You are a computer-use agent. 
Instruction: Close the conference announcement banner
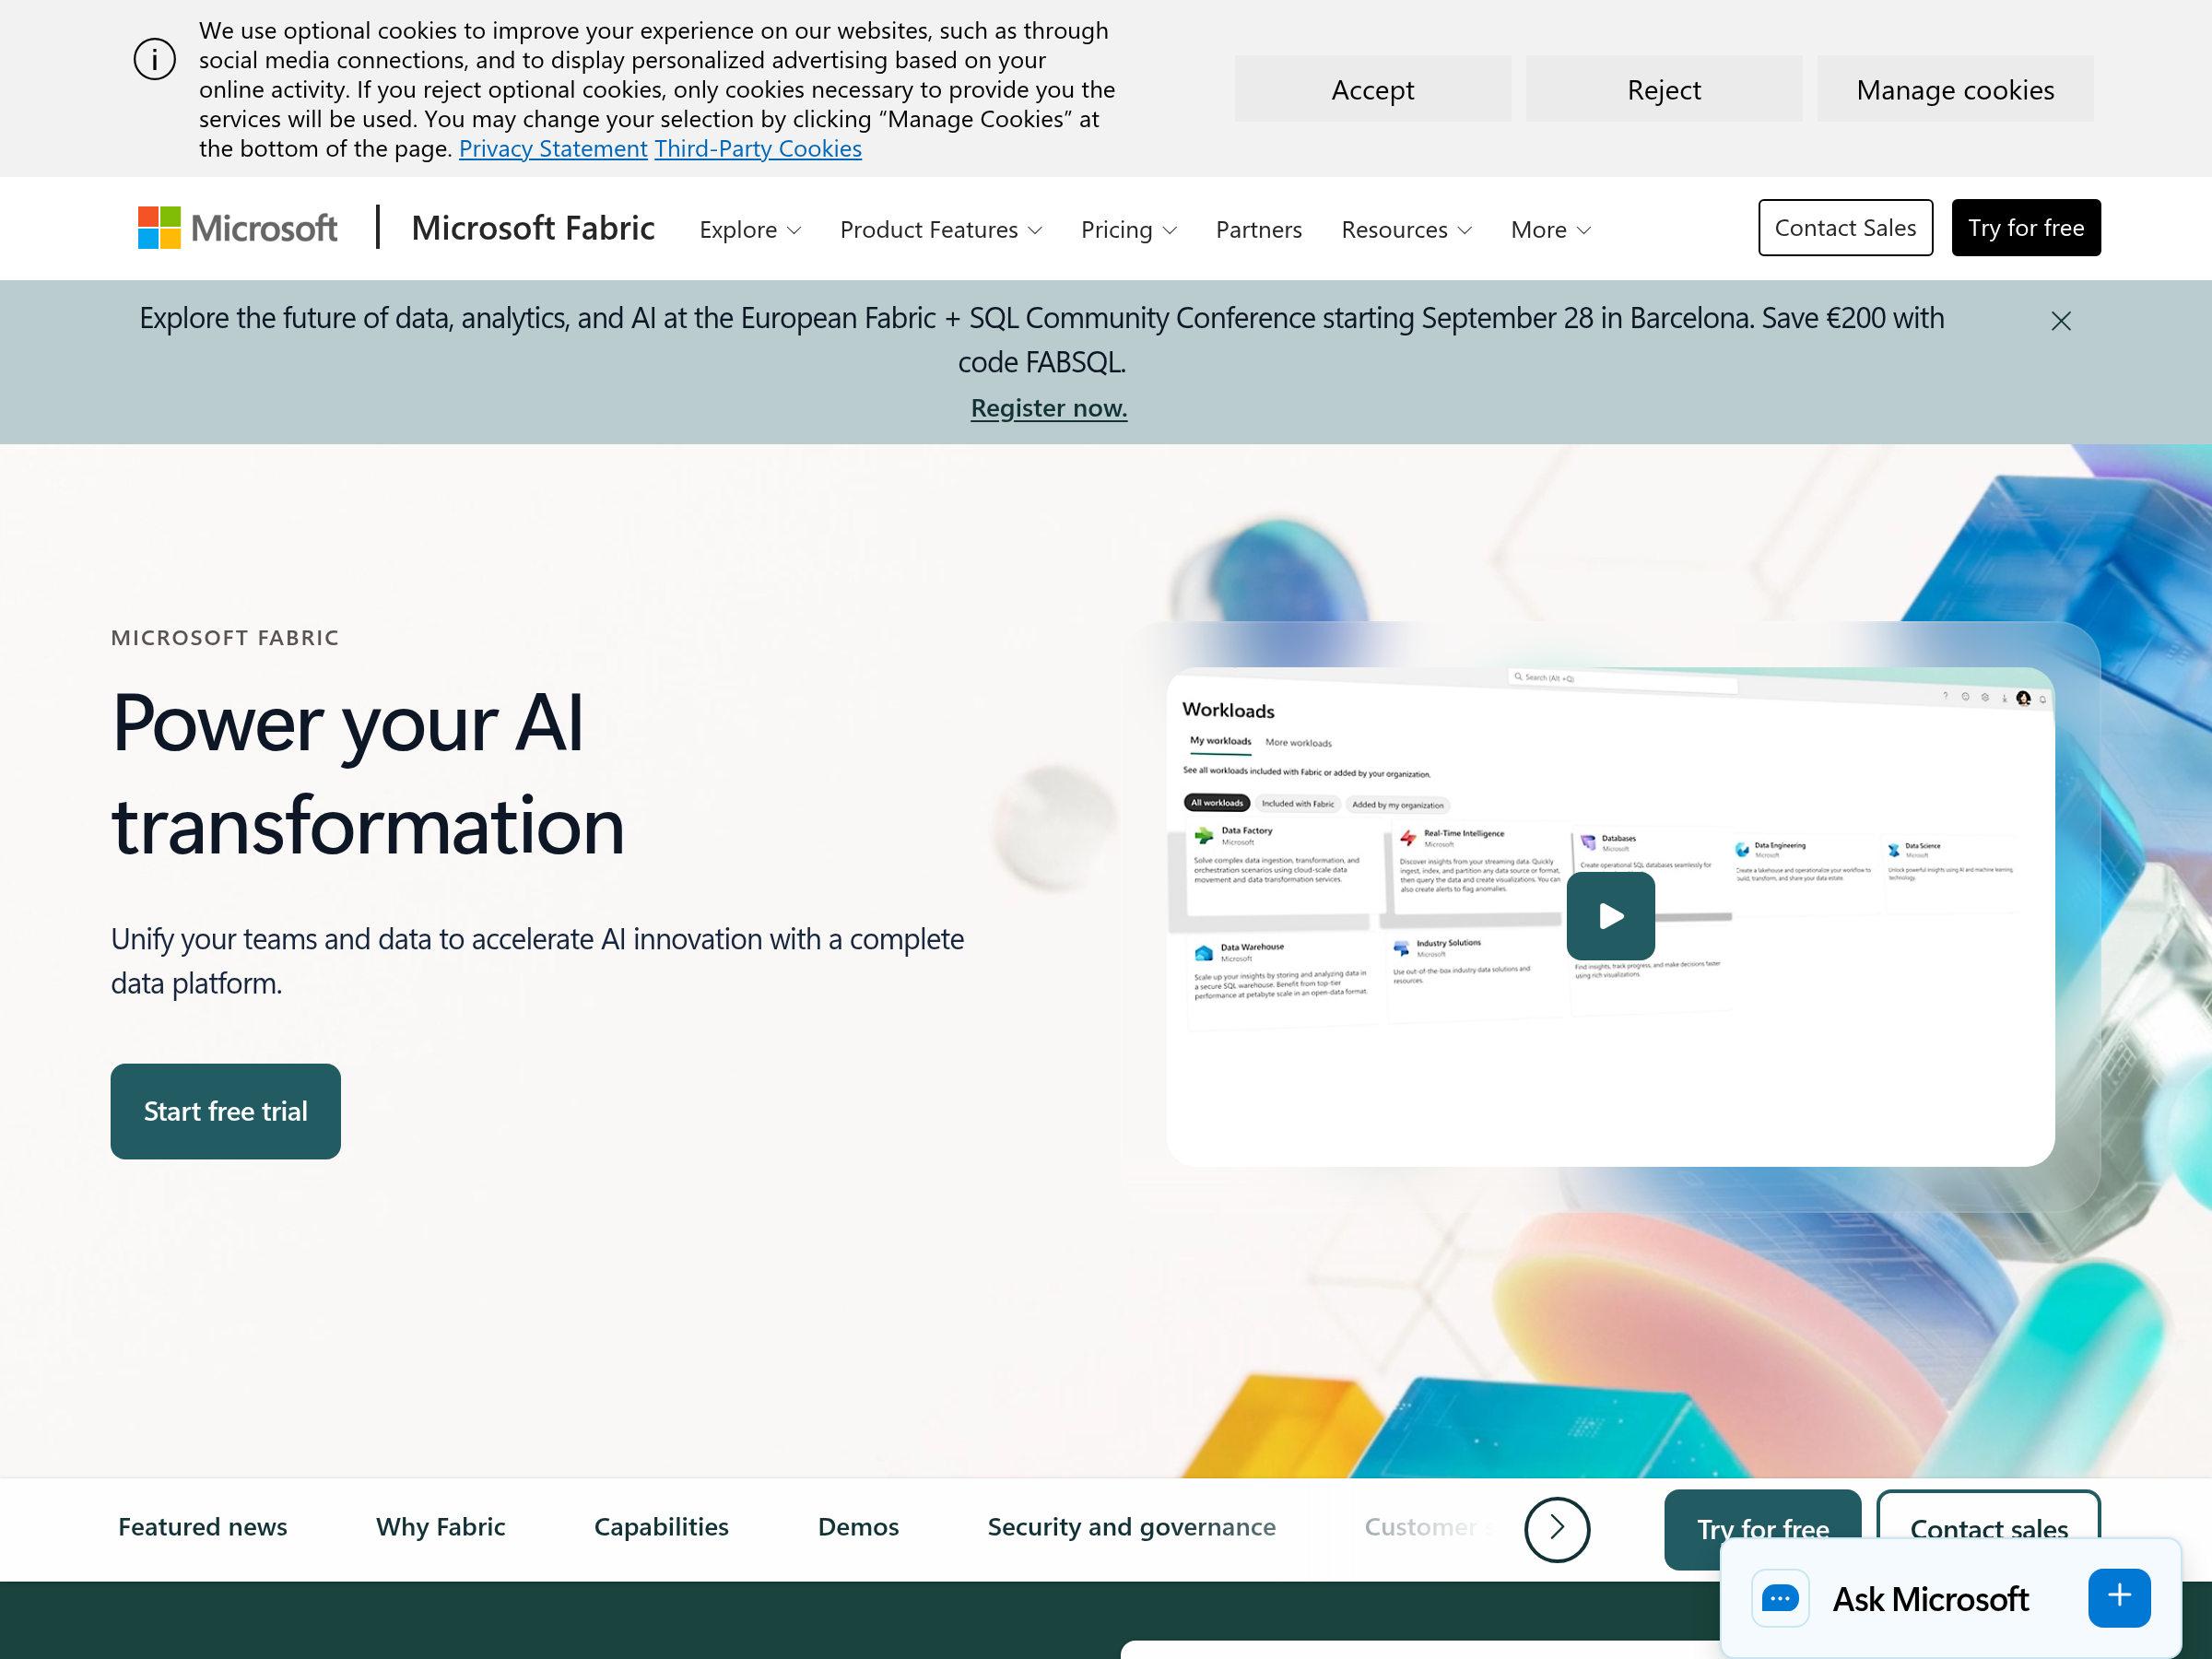coord(2061,321)
